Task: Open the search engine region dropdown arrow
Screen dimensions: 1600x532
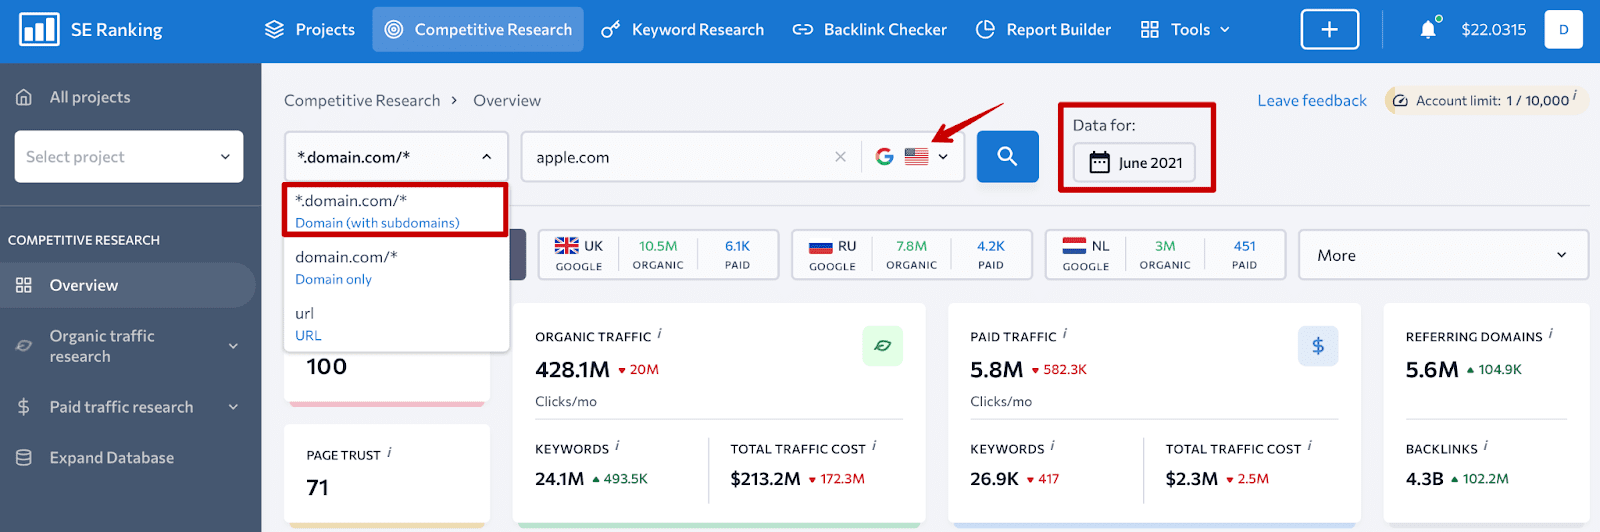Action: (x=943, y=157)
